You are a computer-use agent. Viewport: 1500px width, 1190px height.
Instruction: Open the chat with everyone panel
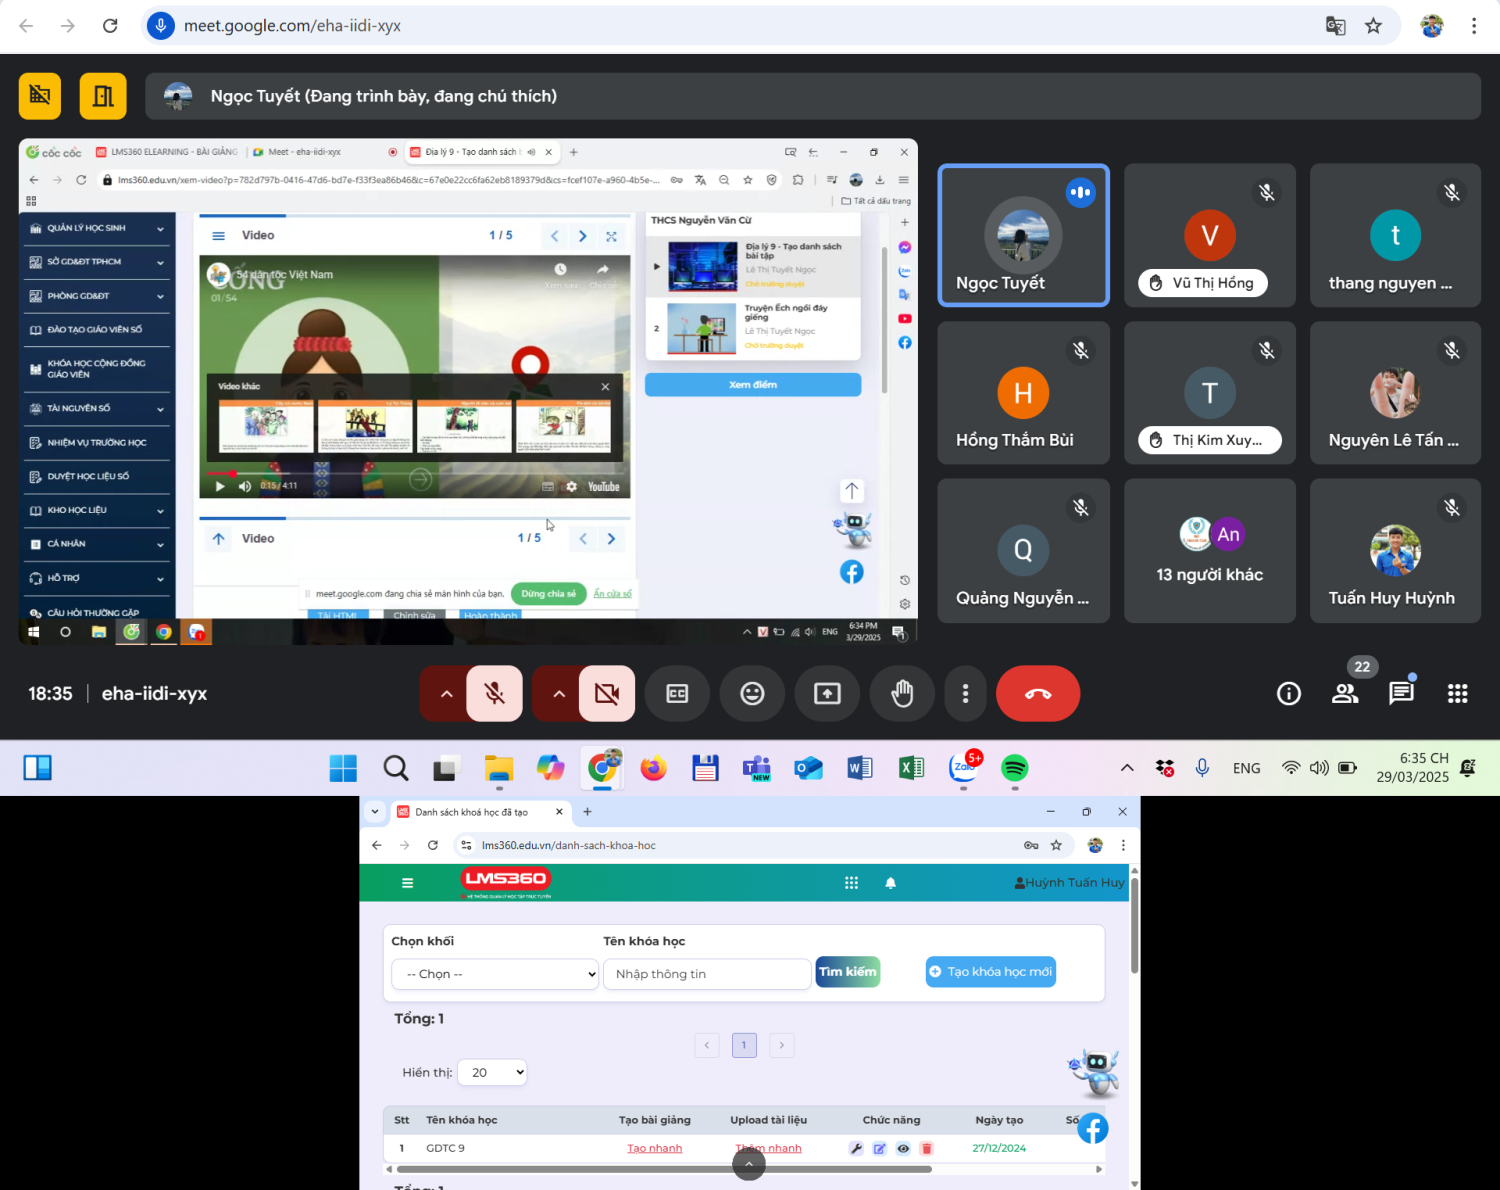click(1401, 693)
